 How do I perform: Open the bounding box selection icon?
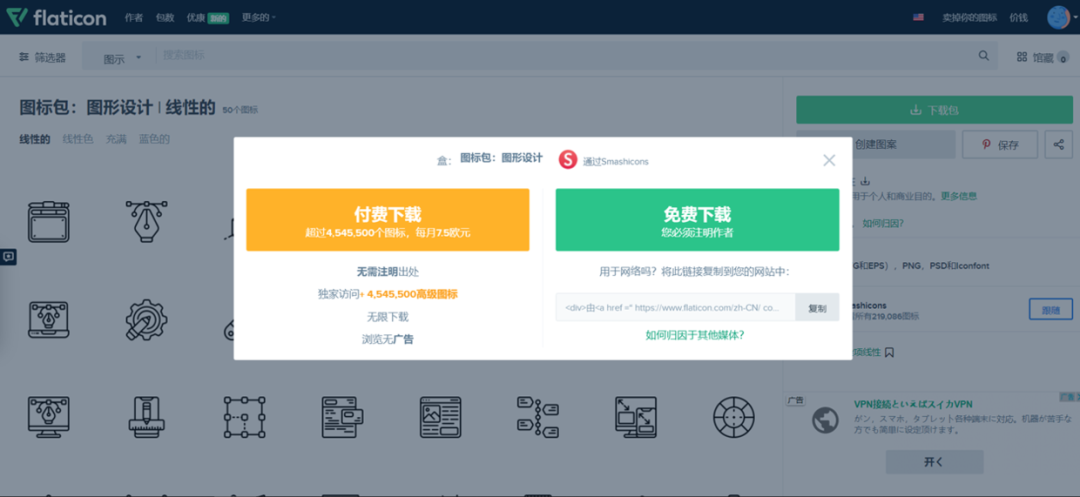[x=245, y=417]
